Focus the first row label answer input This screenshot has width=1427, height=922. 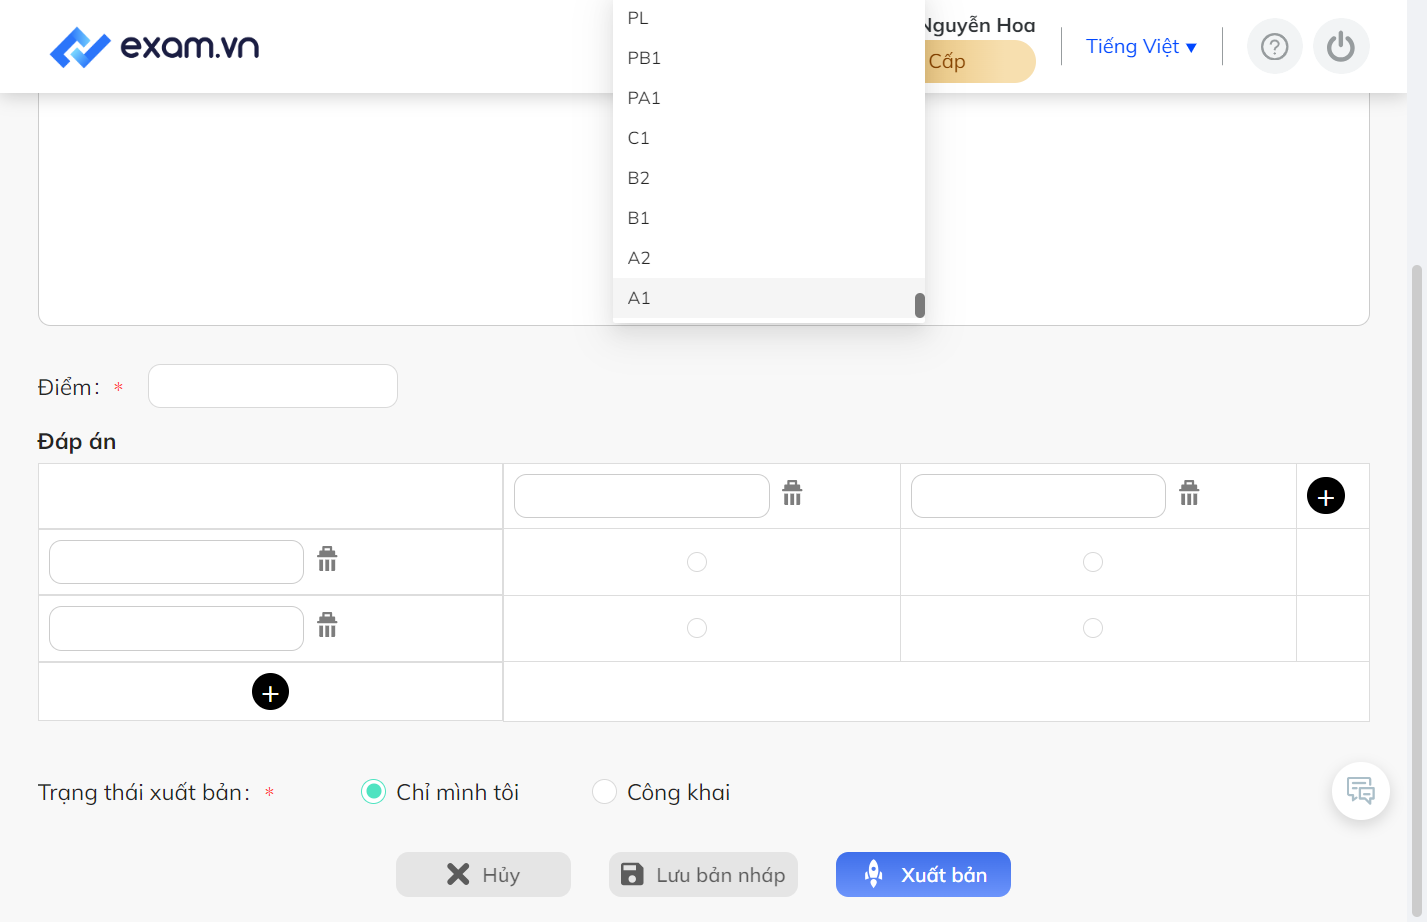pos(176,562)
